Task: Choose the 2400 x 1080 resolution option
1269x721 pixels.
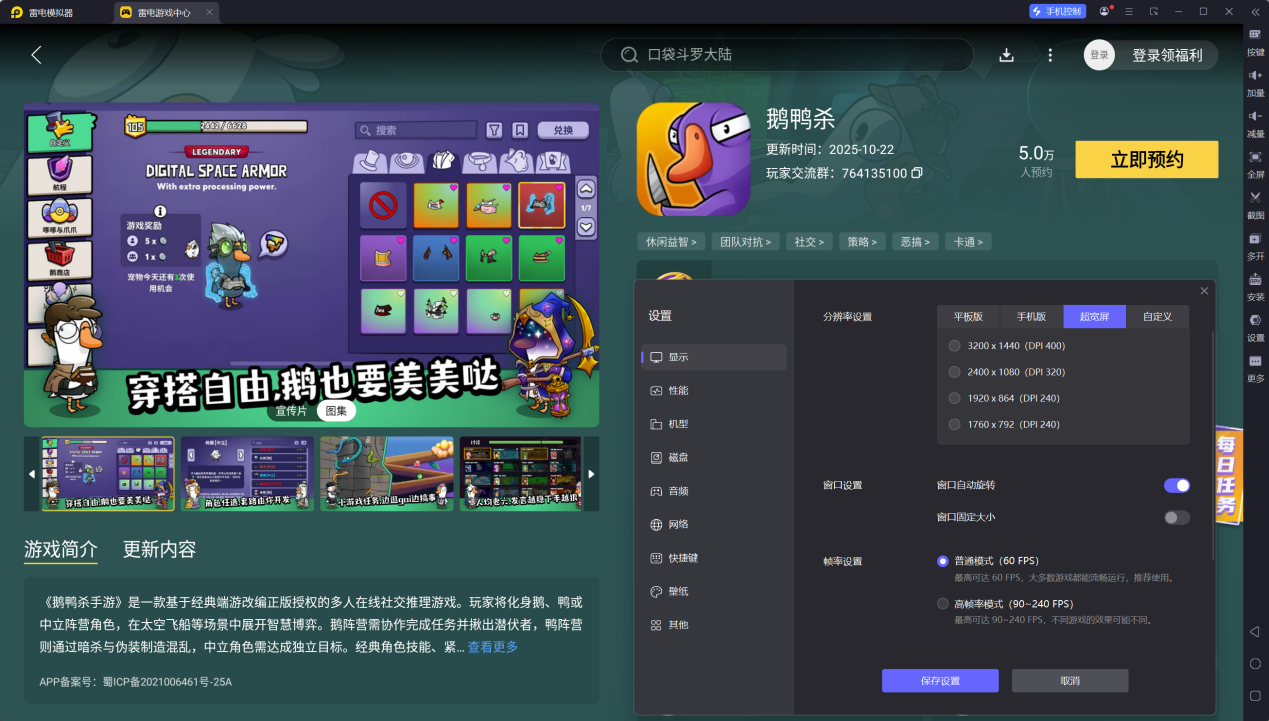Action: click(x=954, y=371)
